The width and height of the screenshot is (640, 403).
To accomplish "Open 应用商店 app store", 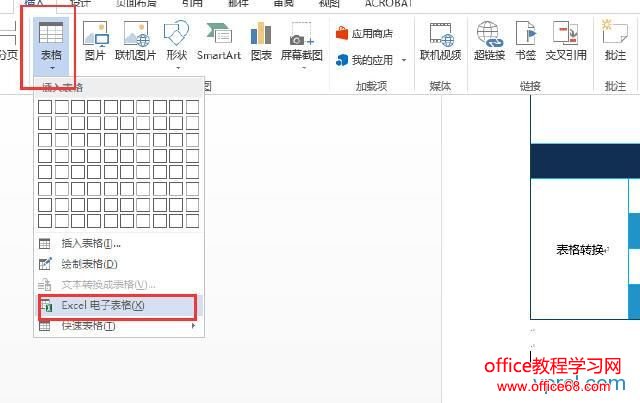I will click(364, 33).
